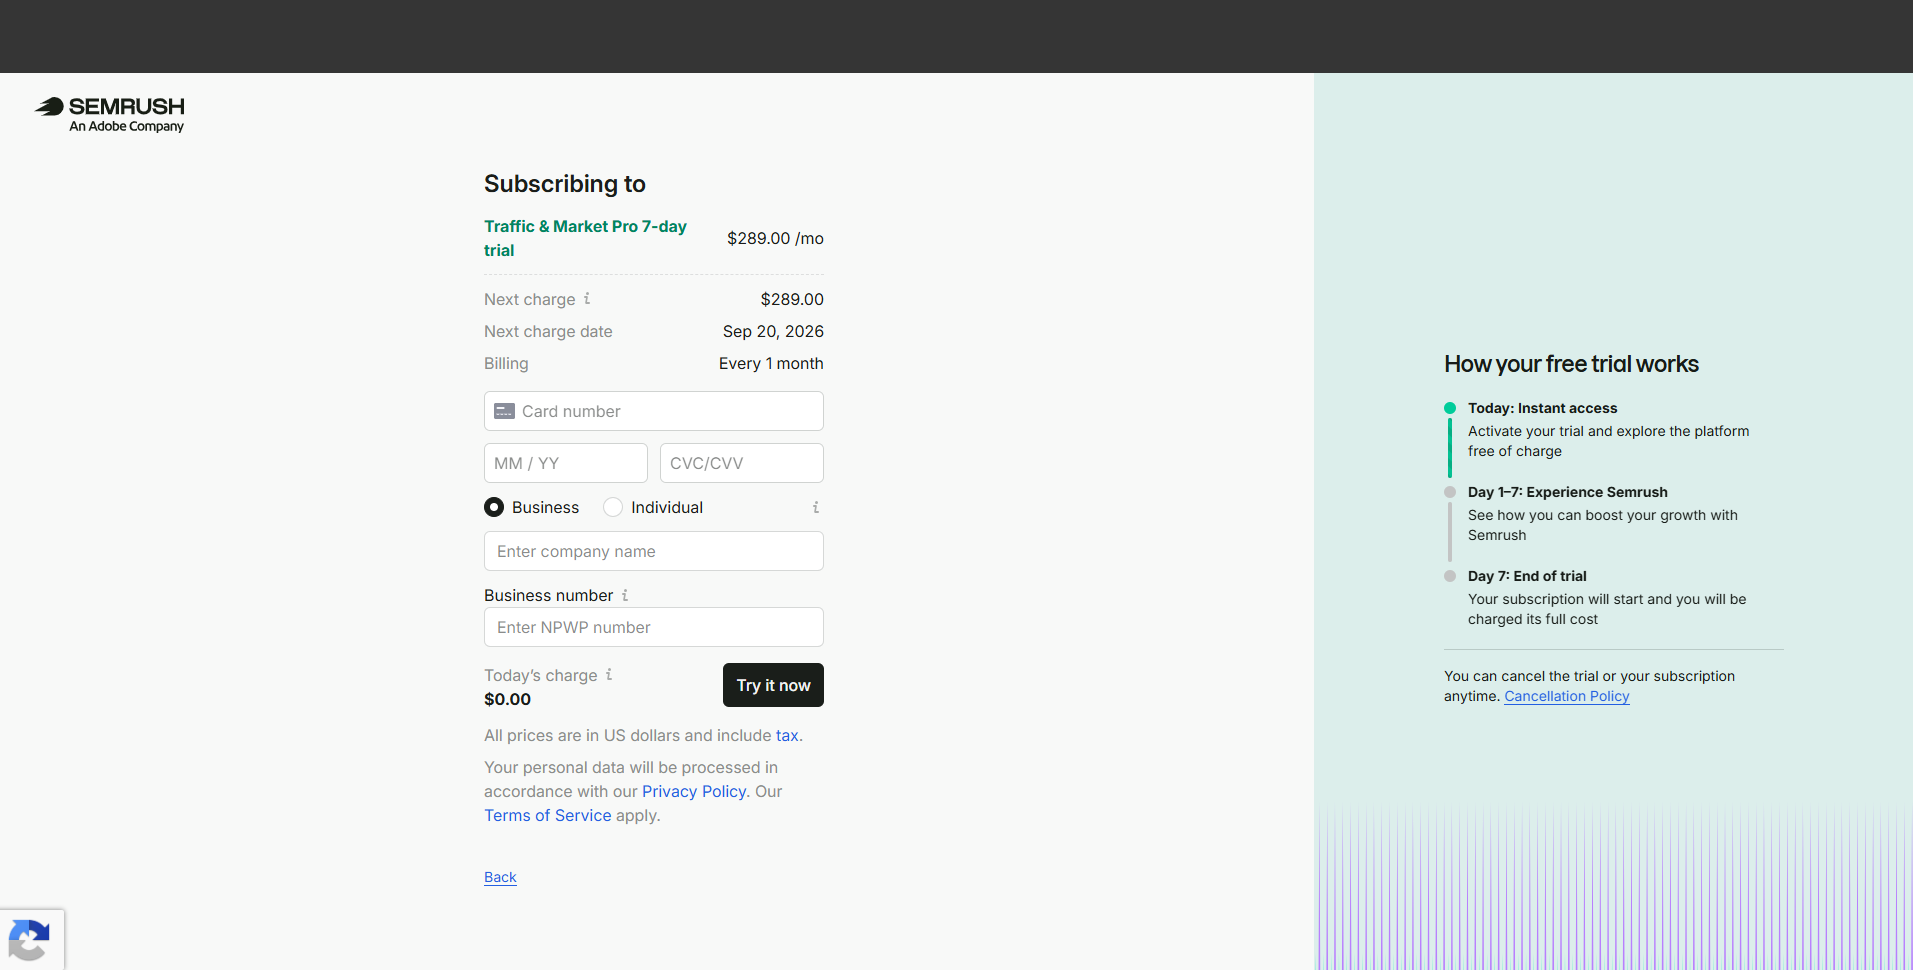Open the Business number info icon
1913x970 pixels.
tap(625, 595)
